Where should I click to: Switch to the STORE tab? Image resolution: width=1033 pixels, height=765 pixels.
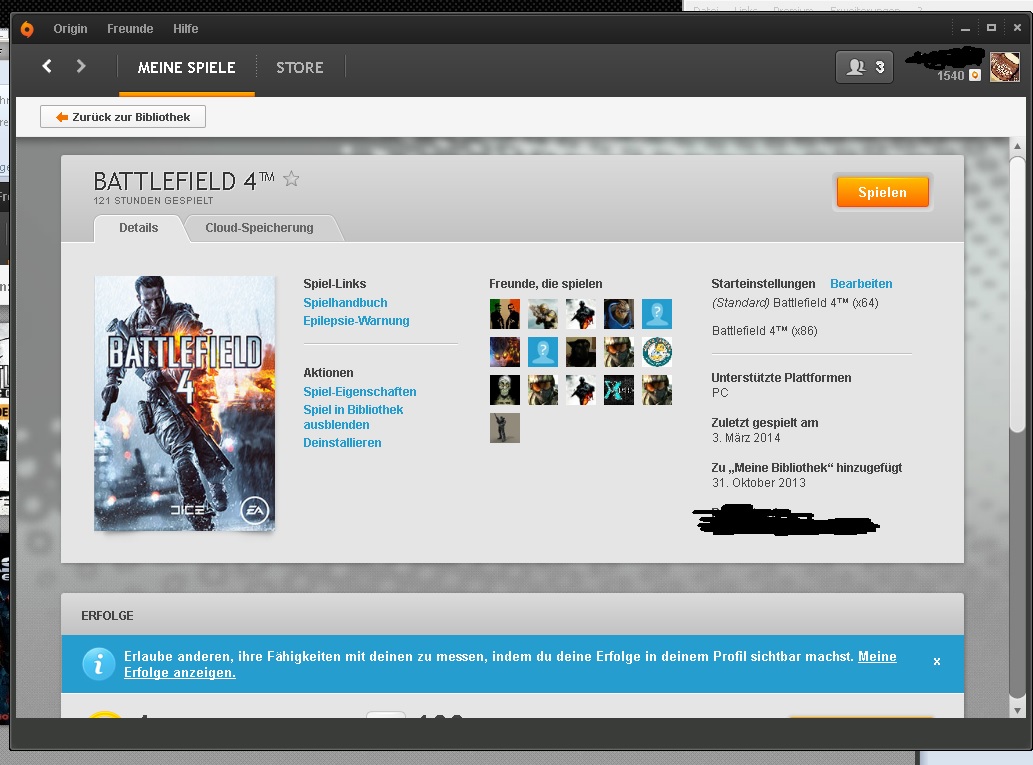[x=300, y=68]
